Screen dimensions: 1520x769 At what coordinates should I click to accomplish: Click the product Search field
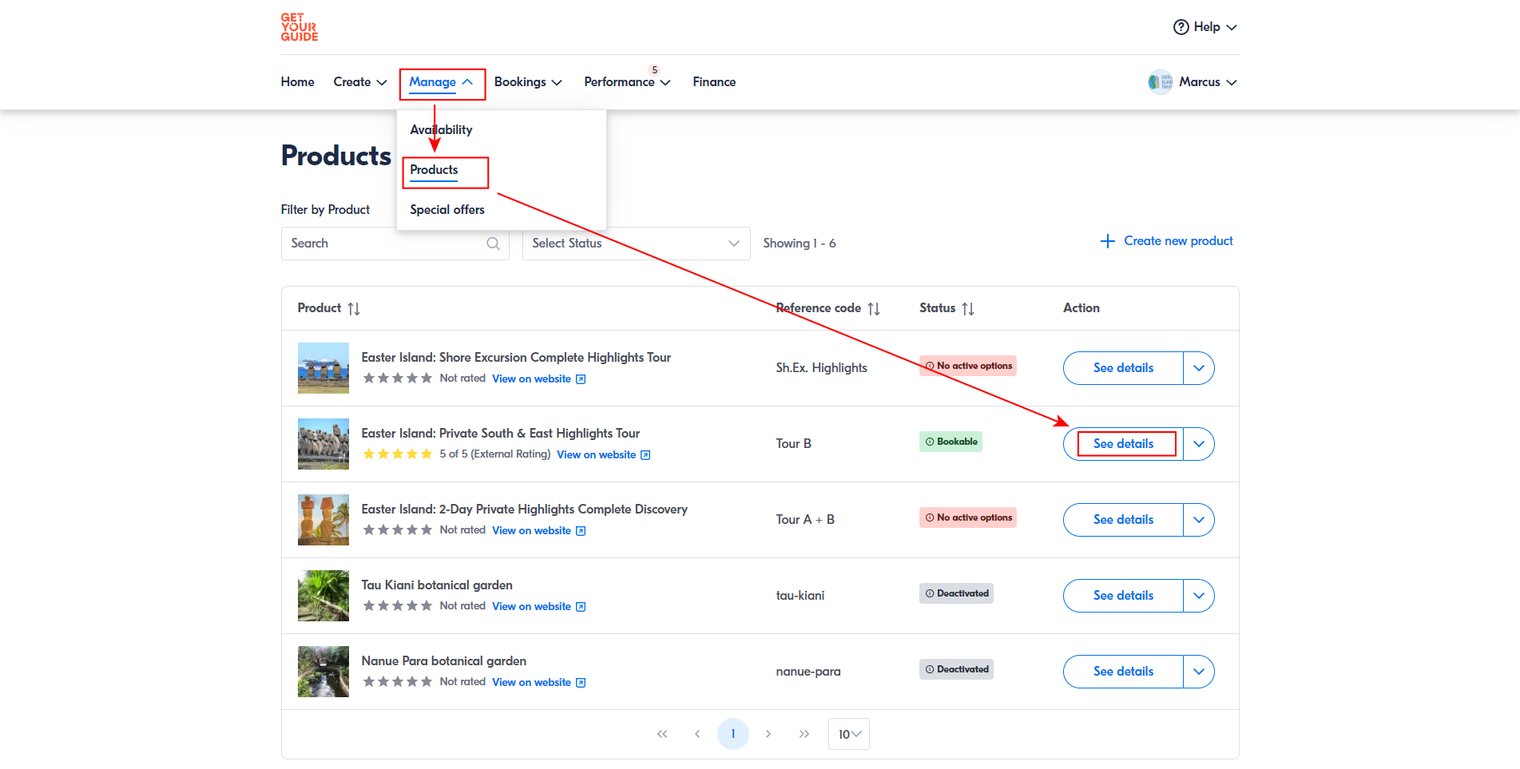(395, 243)
